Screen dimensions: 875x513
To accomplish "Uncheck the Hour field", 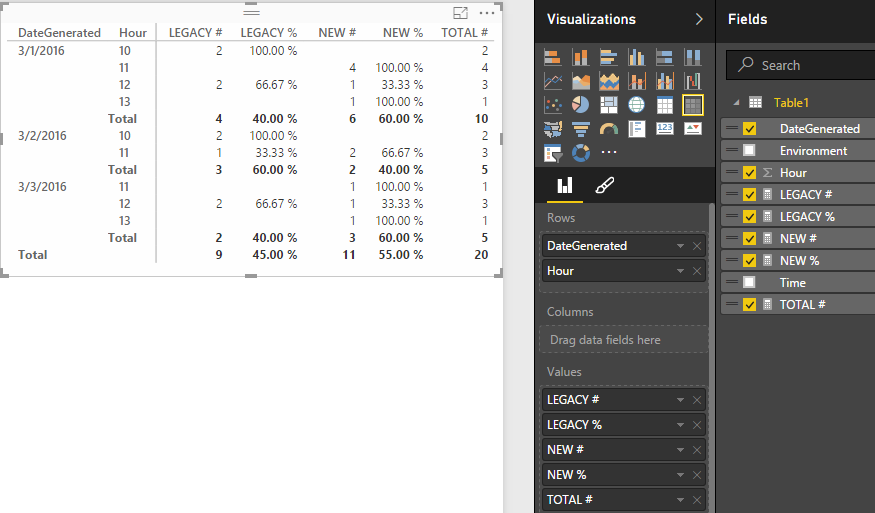I will (749, 172).
